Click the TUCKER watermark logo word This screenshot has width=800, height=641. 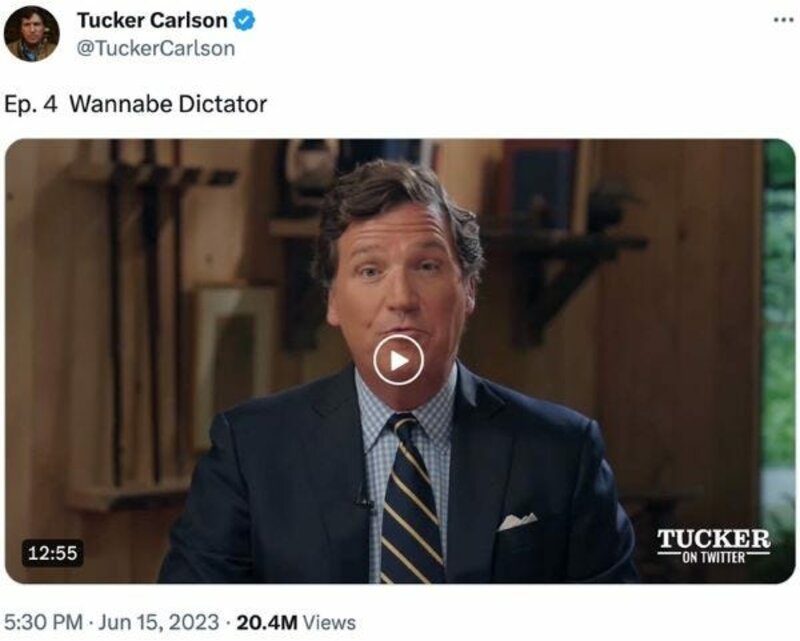coord(713,538)
